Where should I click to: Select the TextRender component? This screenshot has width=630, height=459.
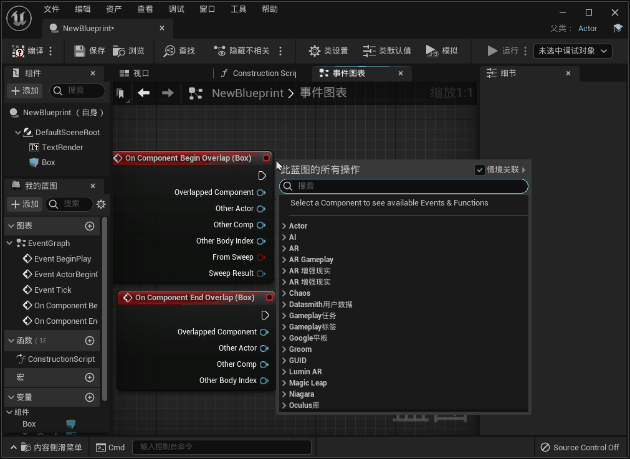pyautogui.click(x=55, y=147)
